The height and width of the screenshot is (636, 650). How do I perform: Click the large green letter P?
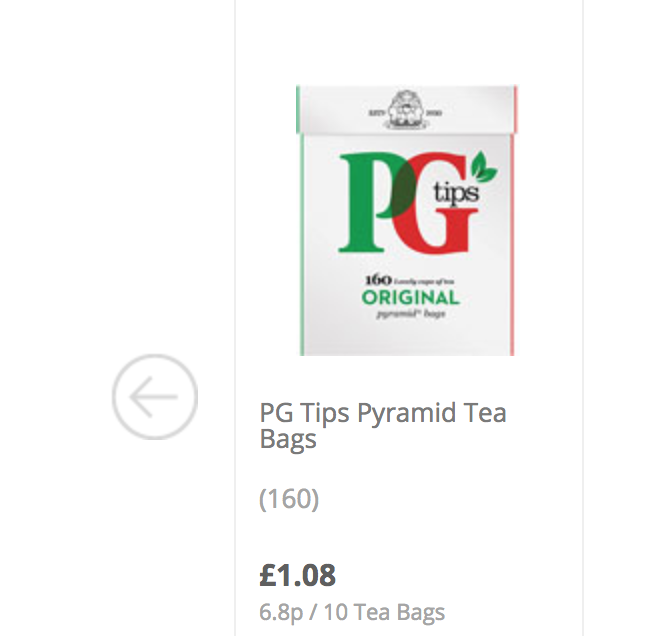(373, 202)
